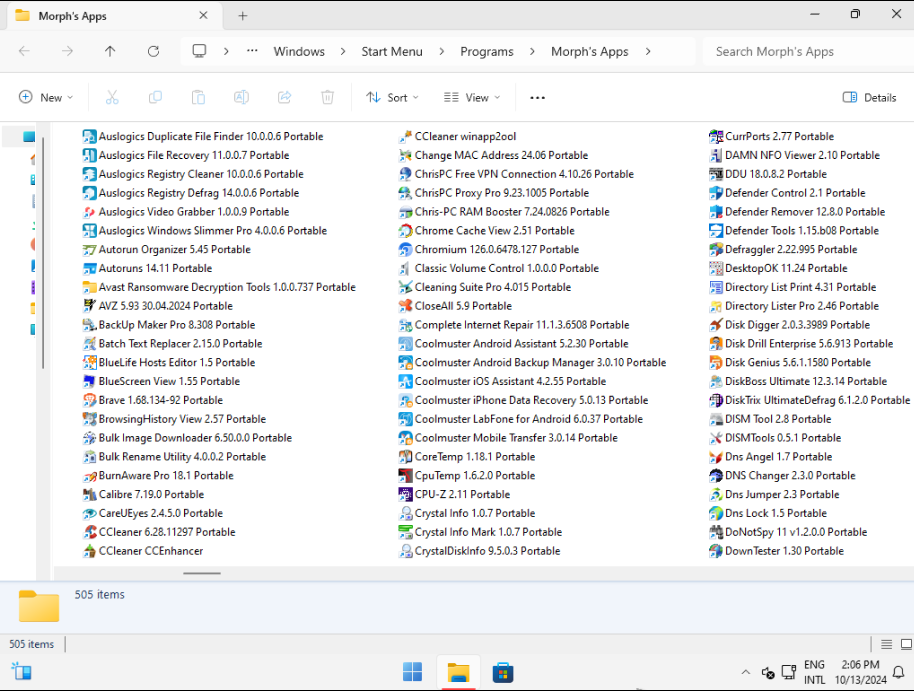Open the clock showing 2:06 PM
Image resolution: width=914 pixels, height=691 pixels.
click(x=860, y=672)
